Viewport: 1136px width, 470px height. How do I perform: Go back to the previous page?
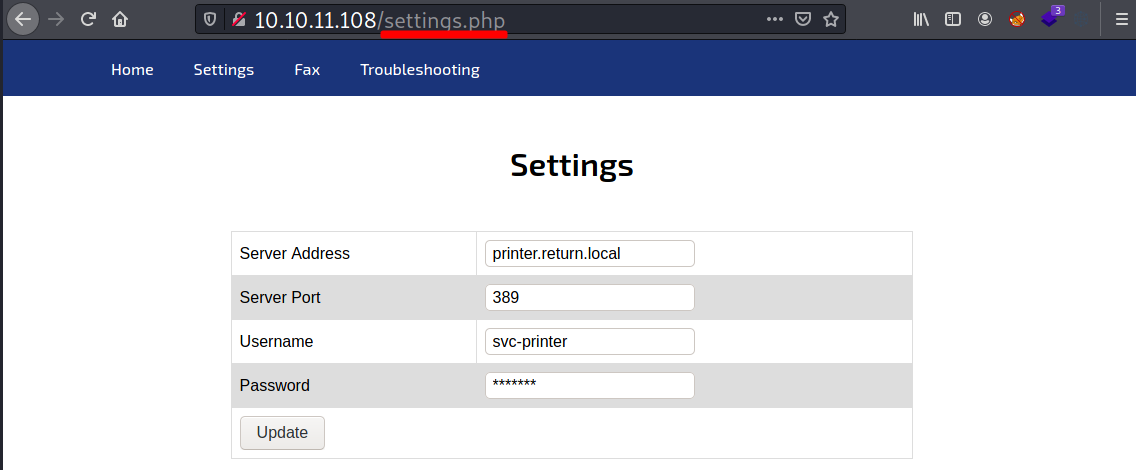coord(23,19)
